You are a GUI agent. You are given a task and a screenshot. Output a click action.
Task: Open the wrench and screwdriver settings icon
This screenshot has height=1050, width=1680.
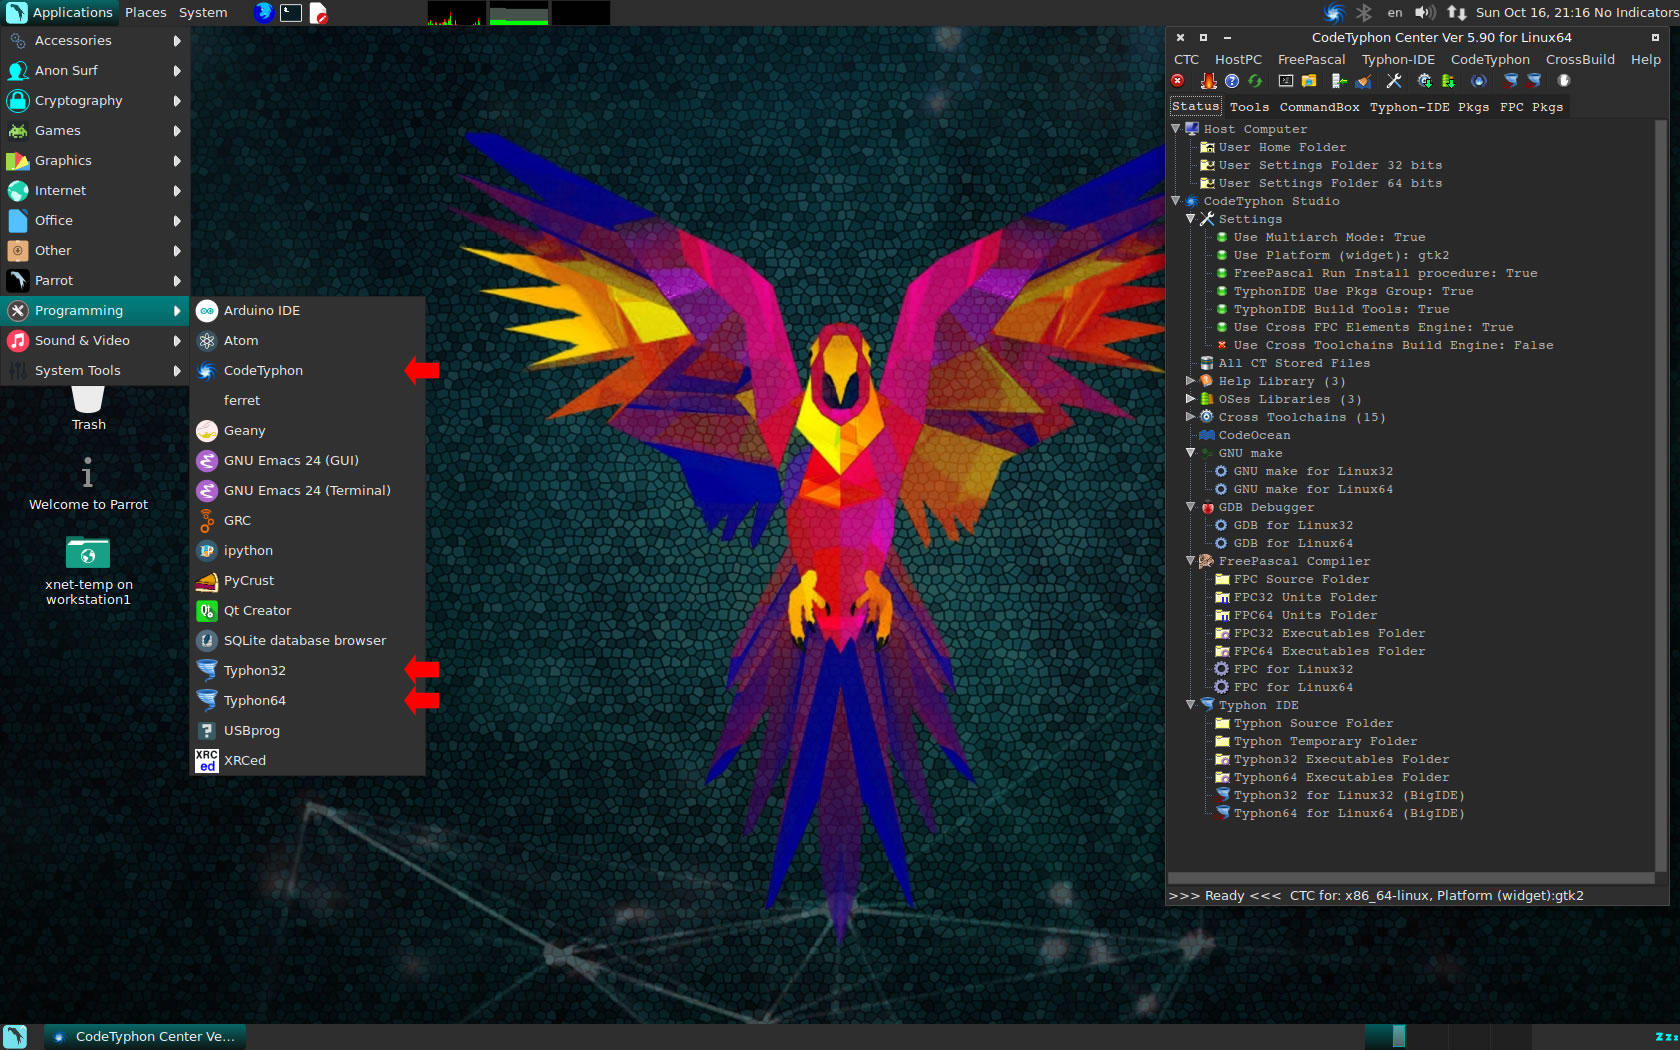pos(1394,81)
